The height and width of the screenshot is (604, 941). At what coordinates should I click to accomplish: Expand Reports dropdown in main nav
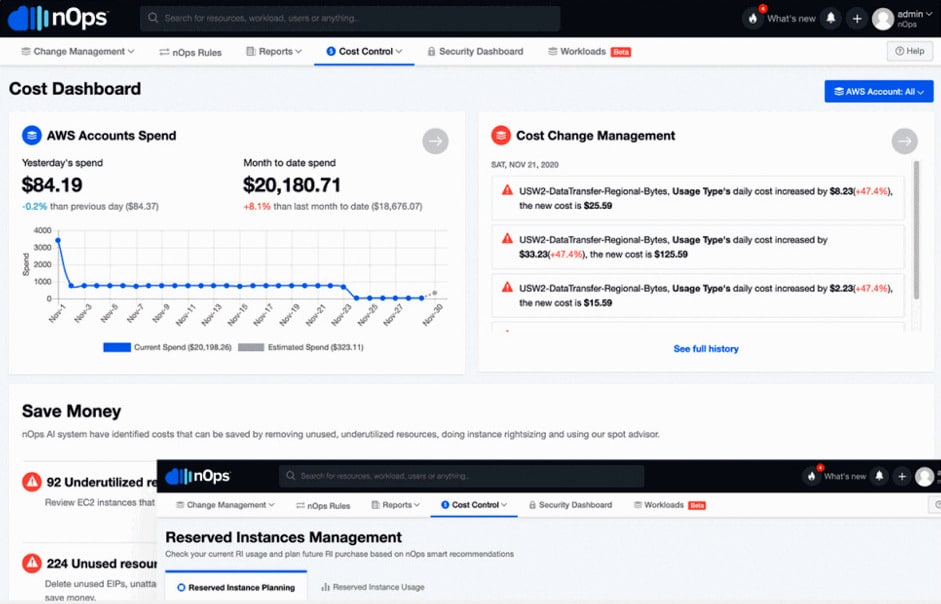click(x=274, y=52)
